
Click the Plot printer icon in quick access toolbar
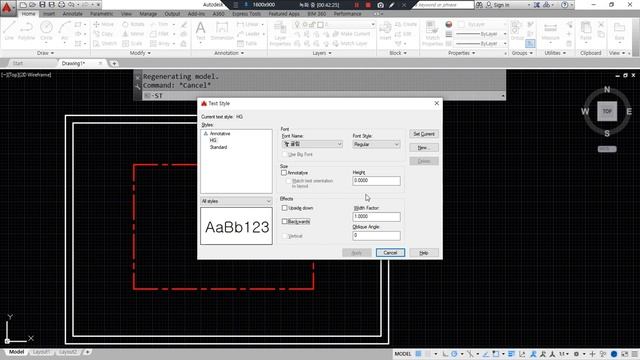coord(61,5)
